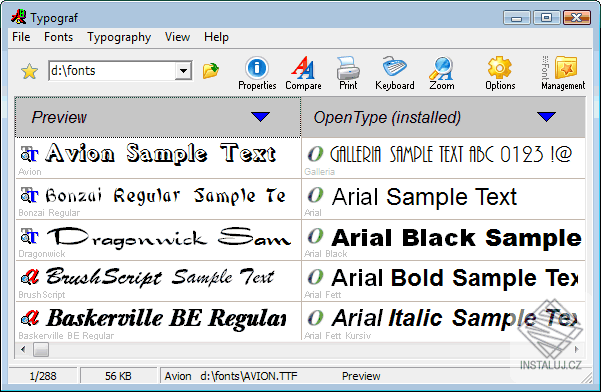Select the Dragonwick sample preview

pyautogui.click(x=169, y=237)
